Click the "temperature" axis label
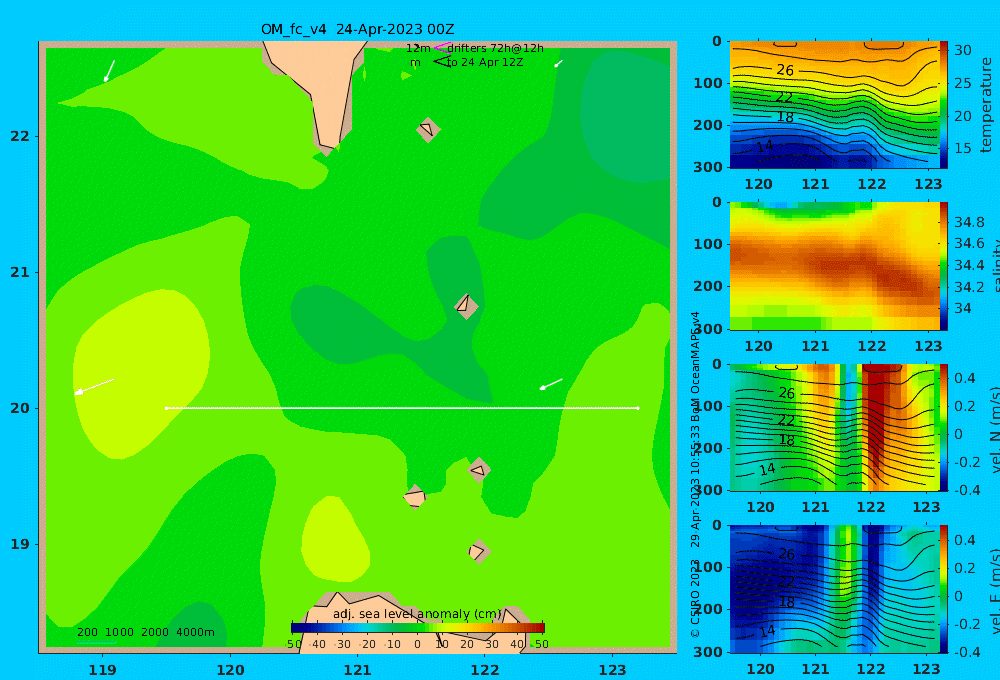The image size is (1000, 680). pos(987,105)
